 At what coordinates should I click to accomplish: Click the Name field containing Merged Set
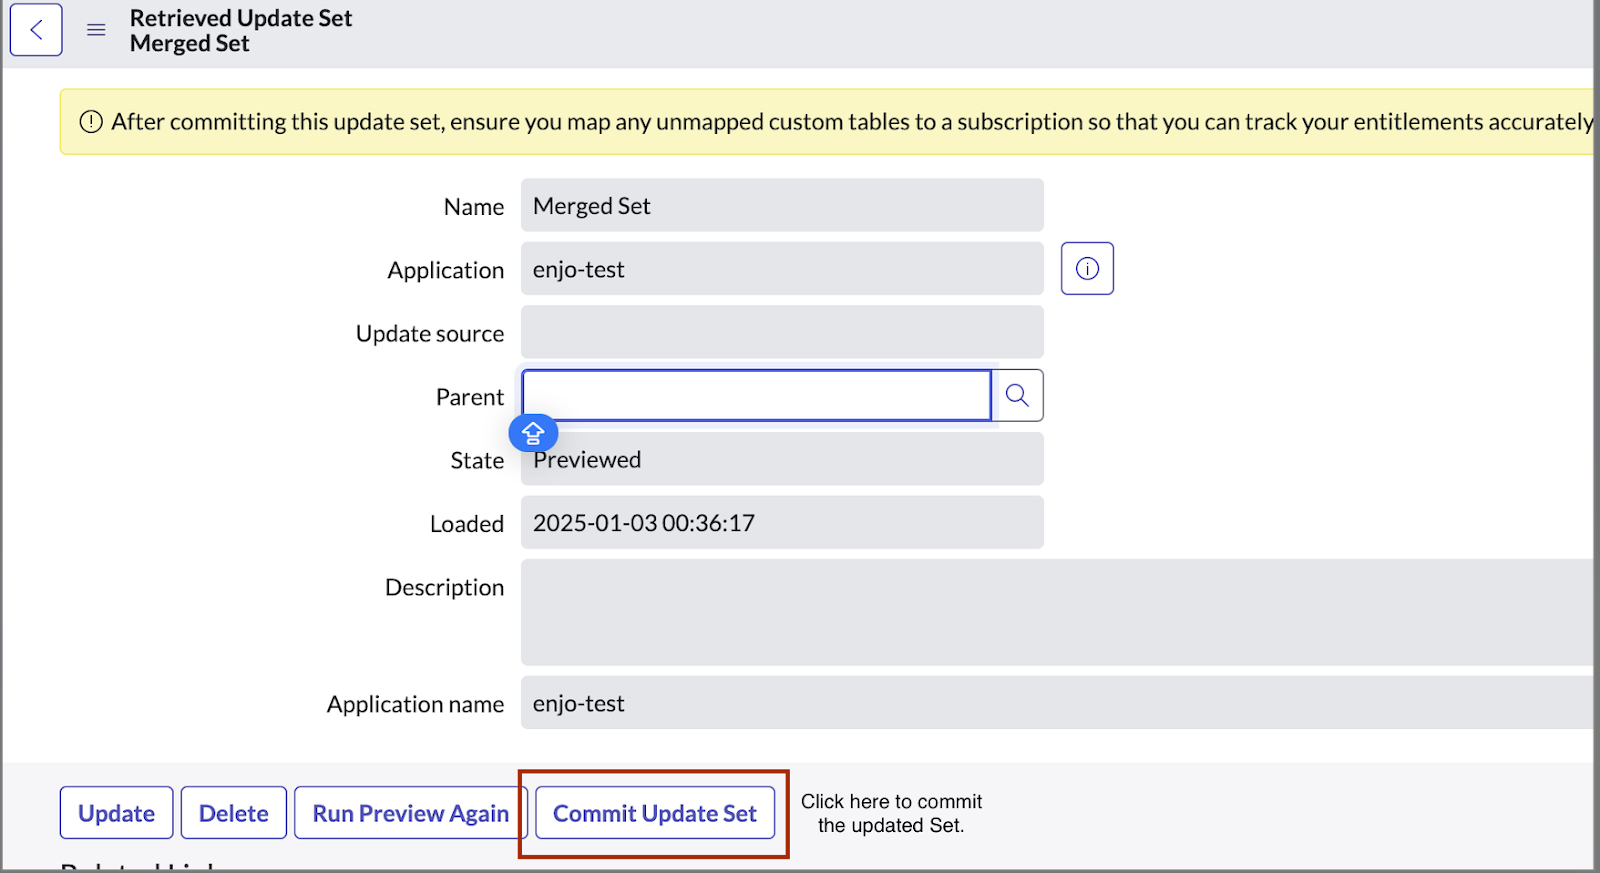(x=782, y=205)
